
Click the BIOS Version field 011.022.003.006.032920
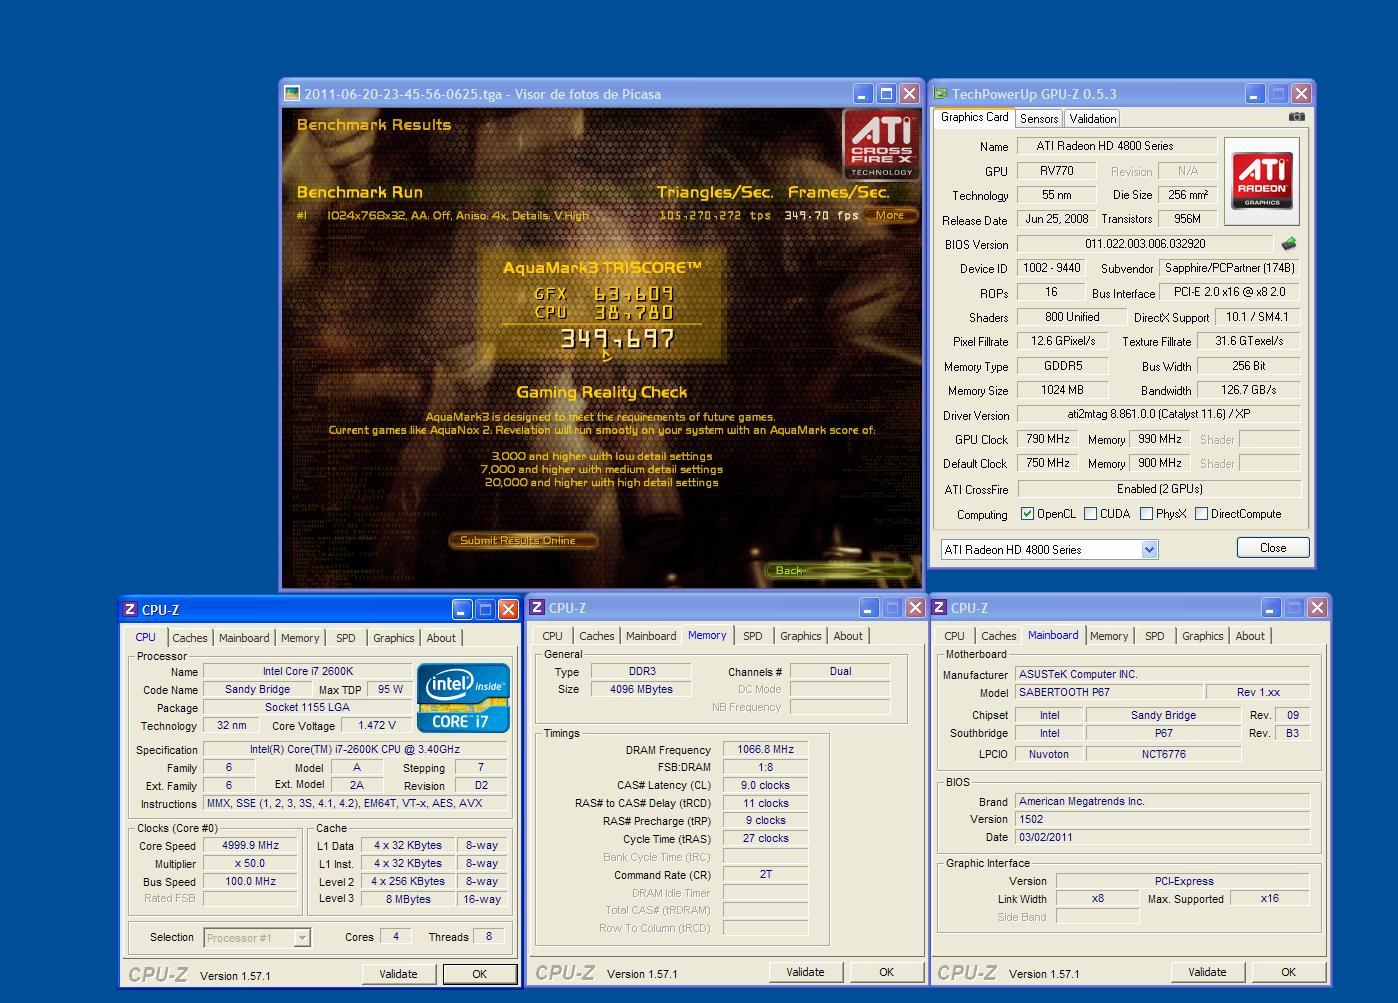[x=1145, y=243]
